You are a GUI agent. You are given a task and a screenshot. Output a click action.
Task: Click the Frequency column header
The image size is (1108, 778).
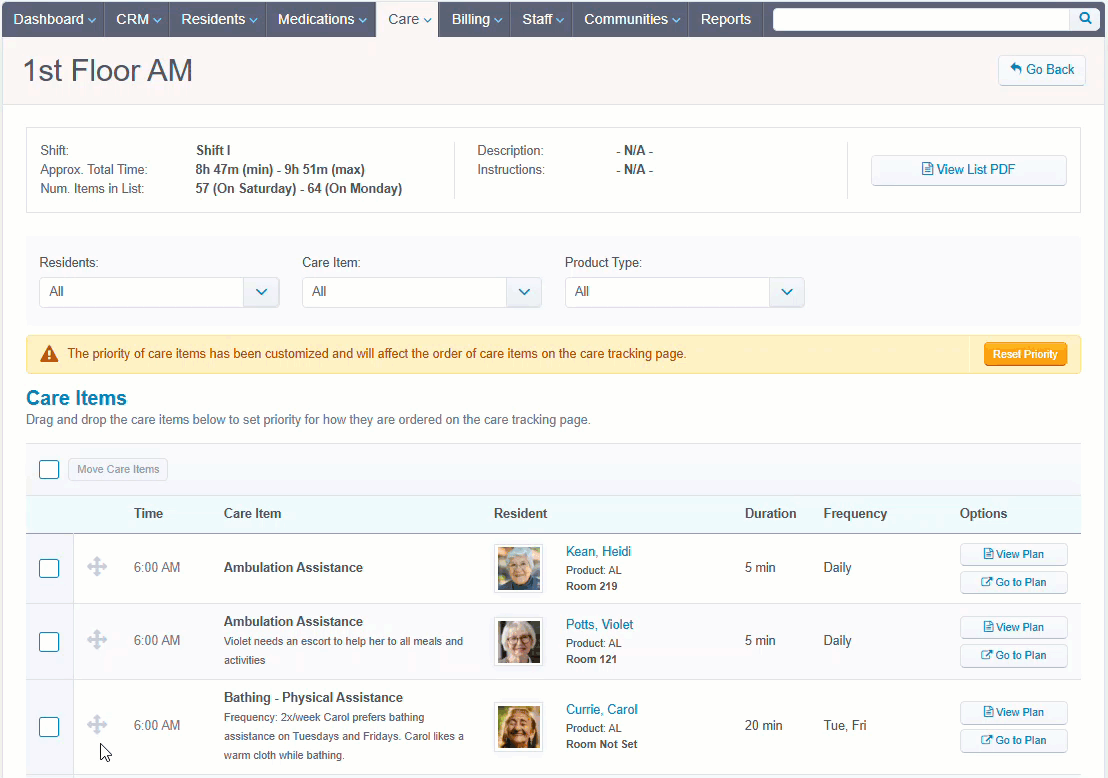point(855,514)
